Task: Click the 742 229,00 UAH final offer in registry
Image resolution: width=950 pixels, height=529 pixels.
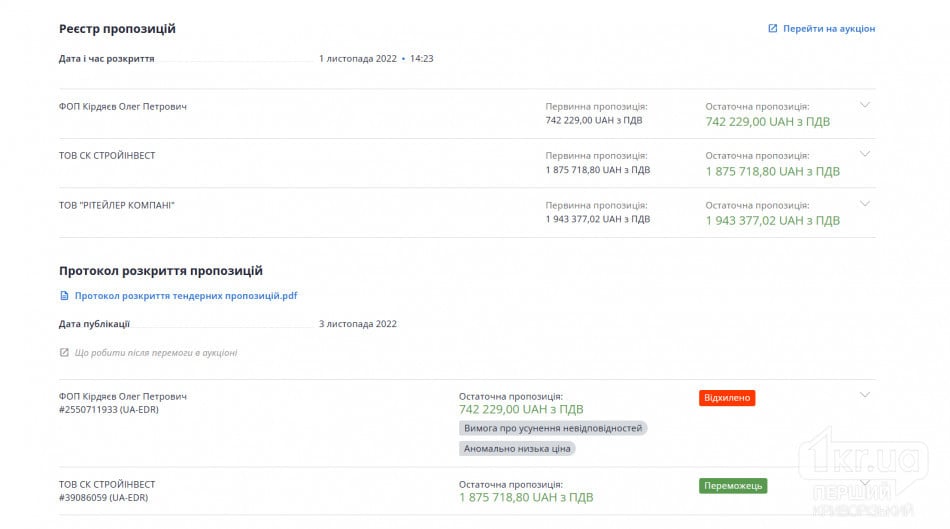Action: coord(768,122)
